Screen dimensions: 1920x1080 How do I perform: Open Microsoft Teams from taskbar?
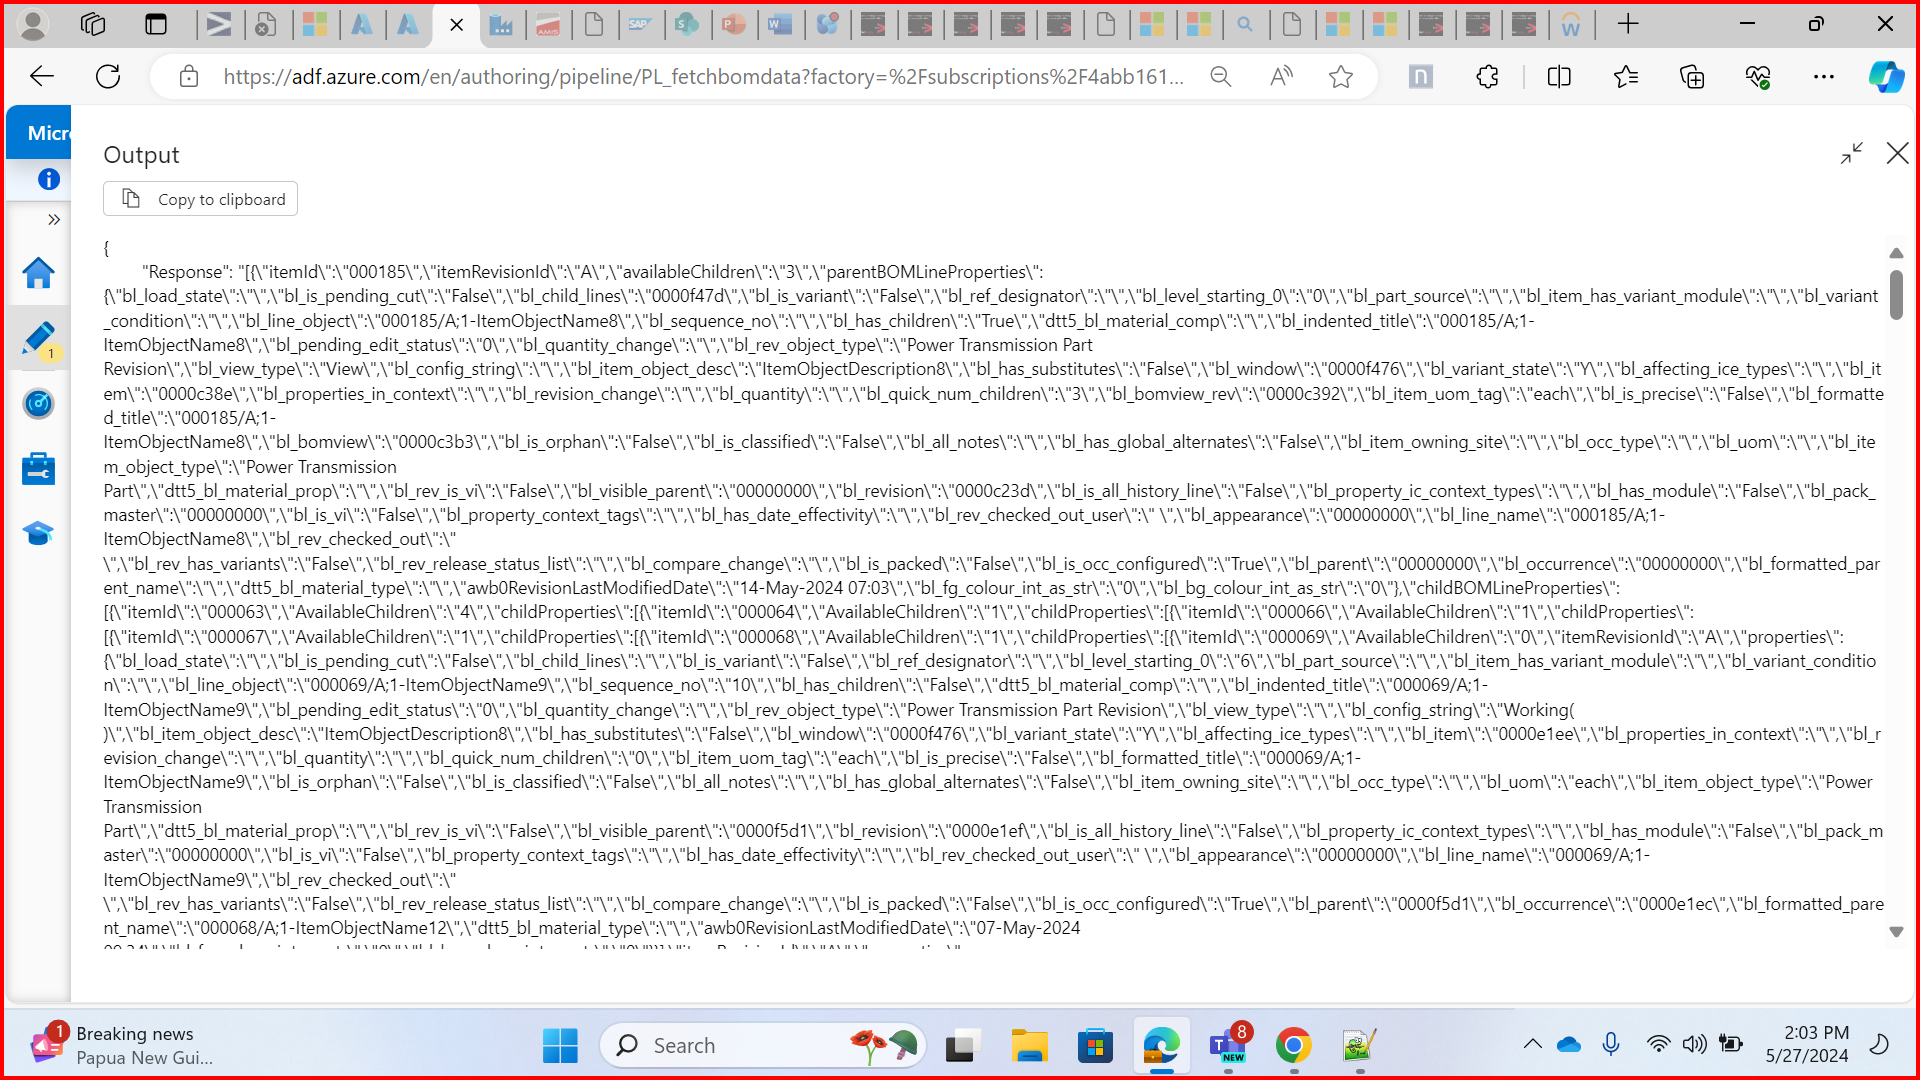click(x=1227, y=1046)
